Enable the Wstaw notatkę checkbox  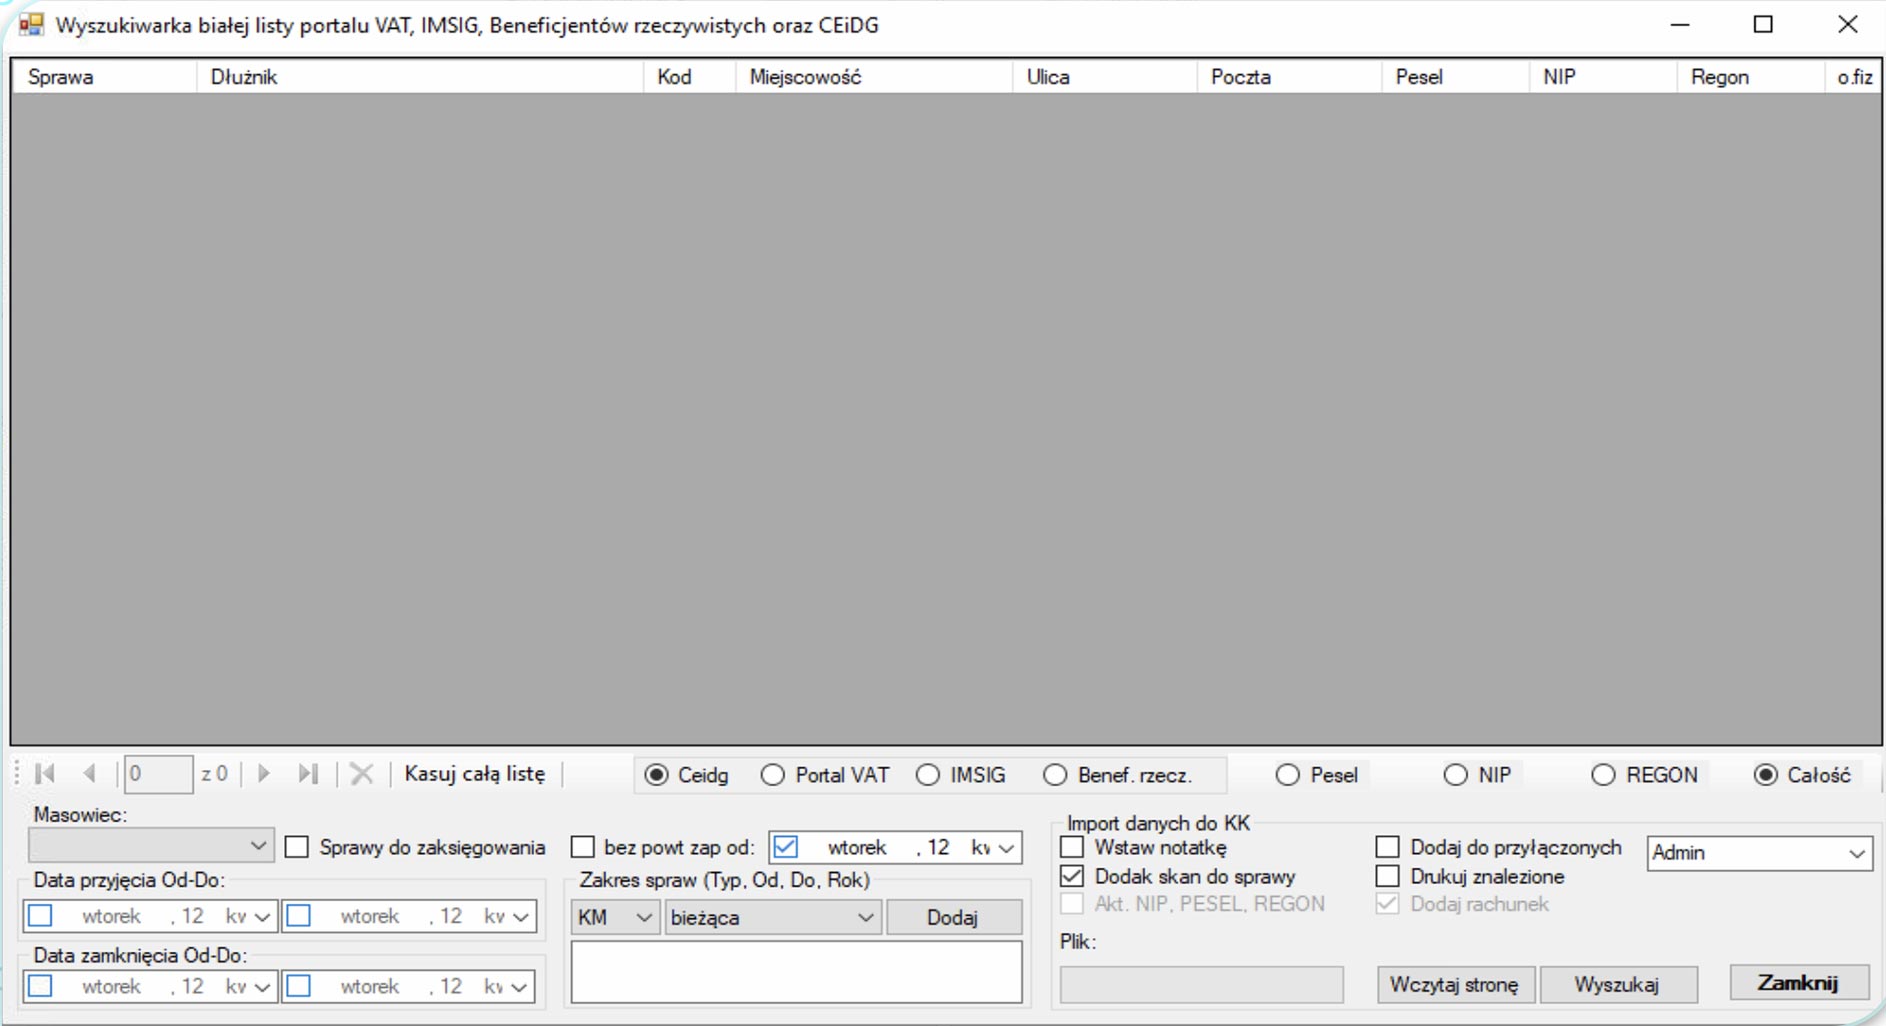(1072, 848)
